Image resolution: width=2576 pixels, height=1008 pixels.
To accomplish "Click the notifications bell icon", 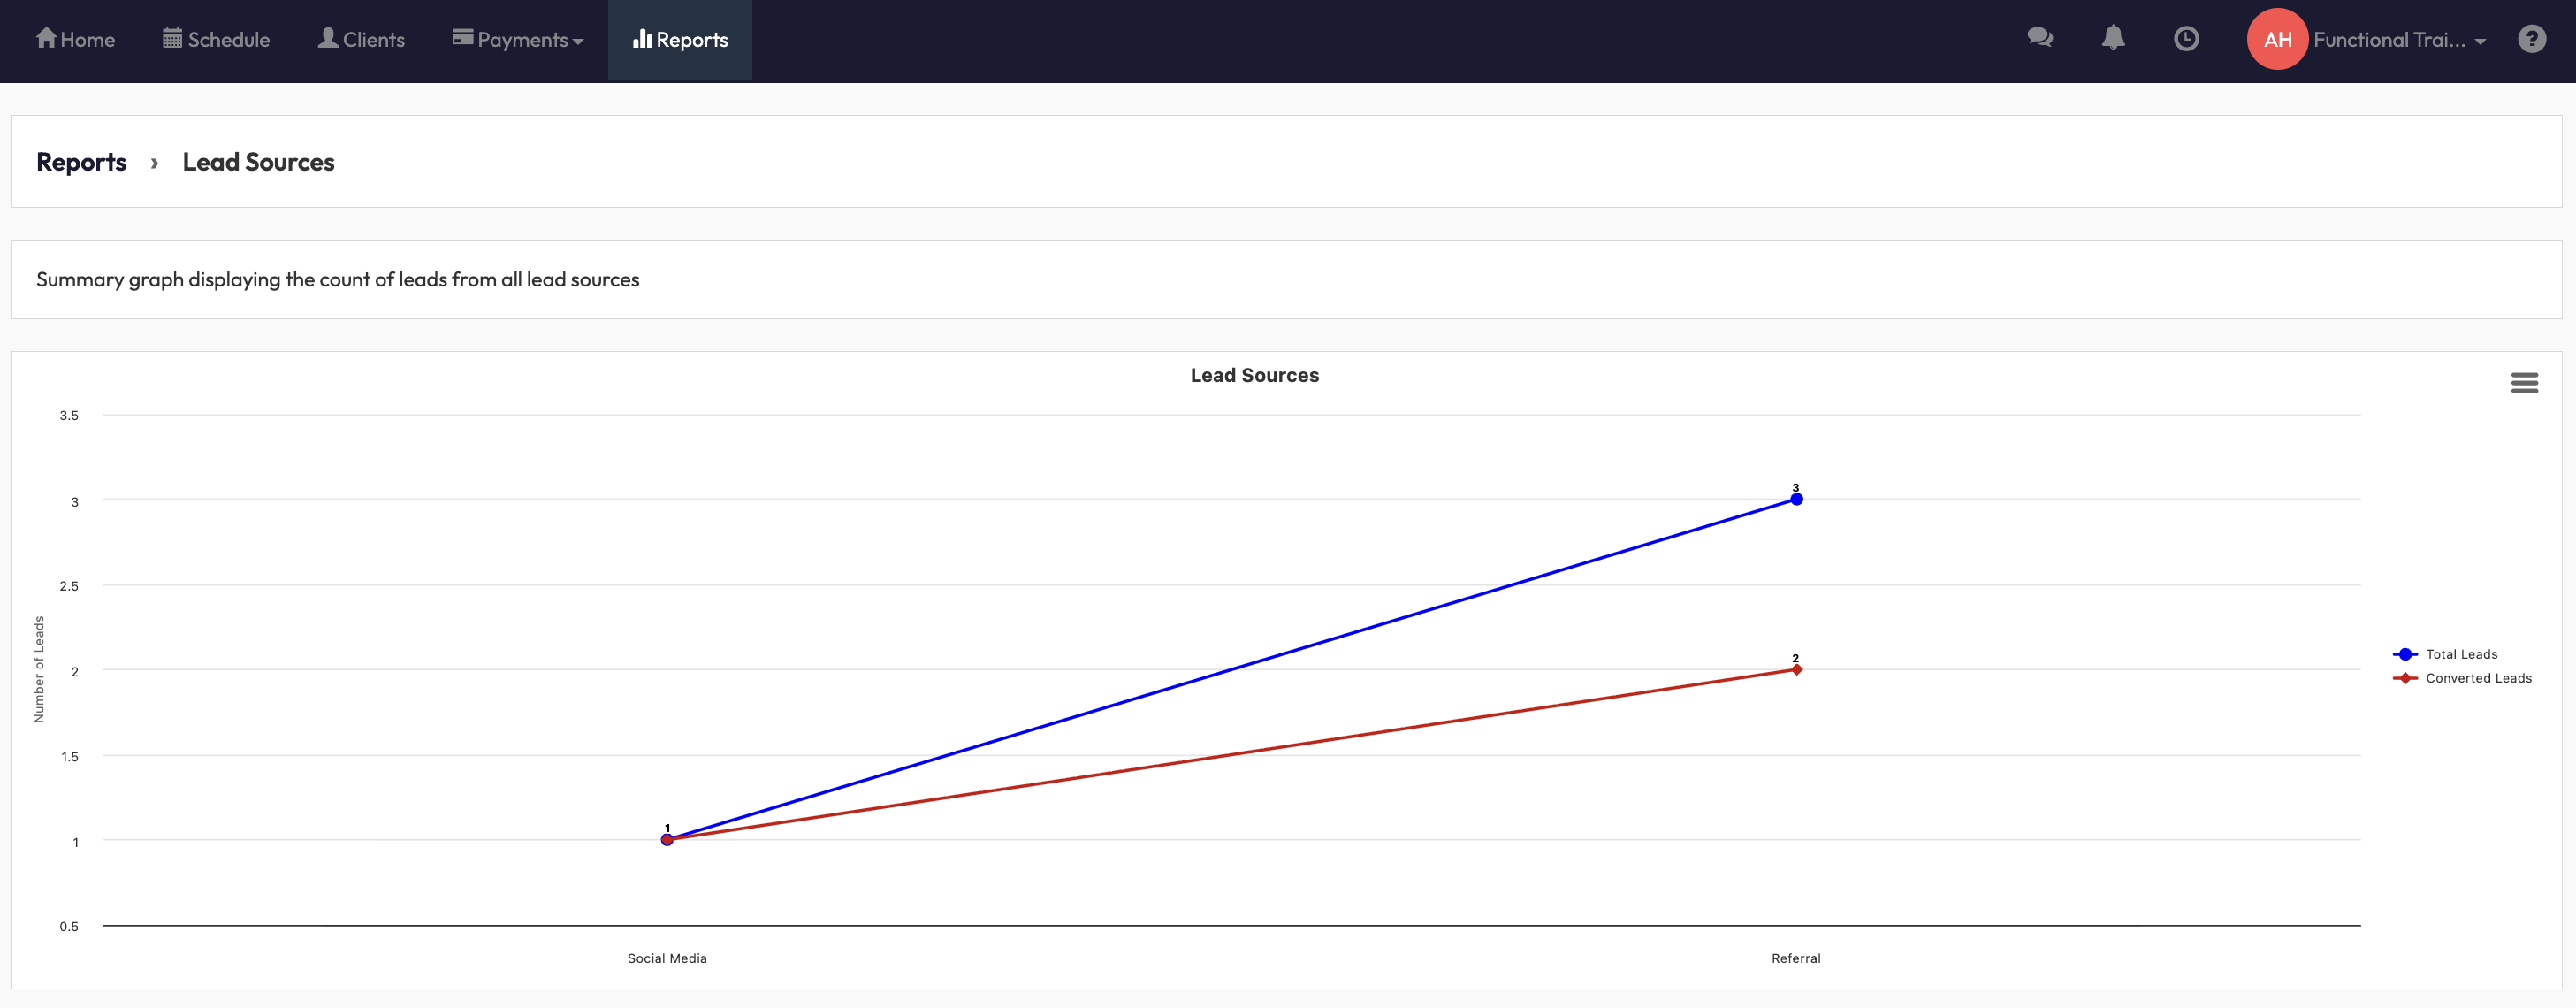I will [x=2112, y=39].
